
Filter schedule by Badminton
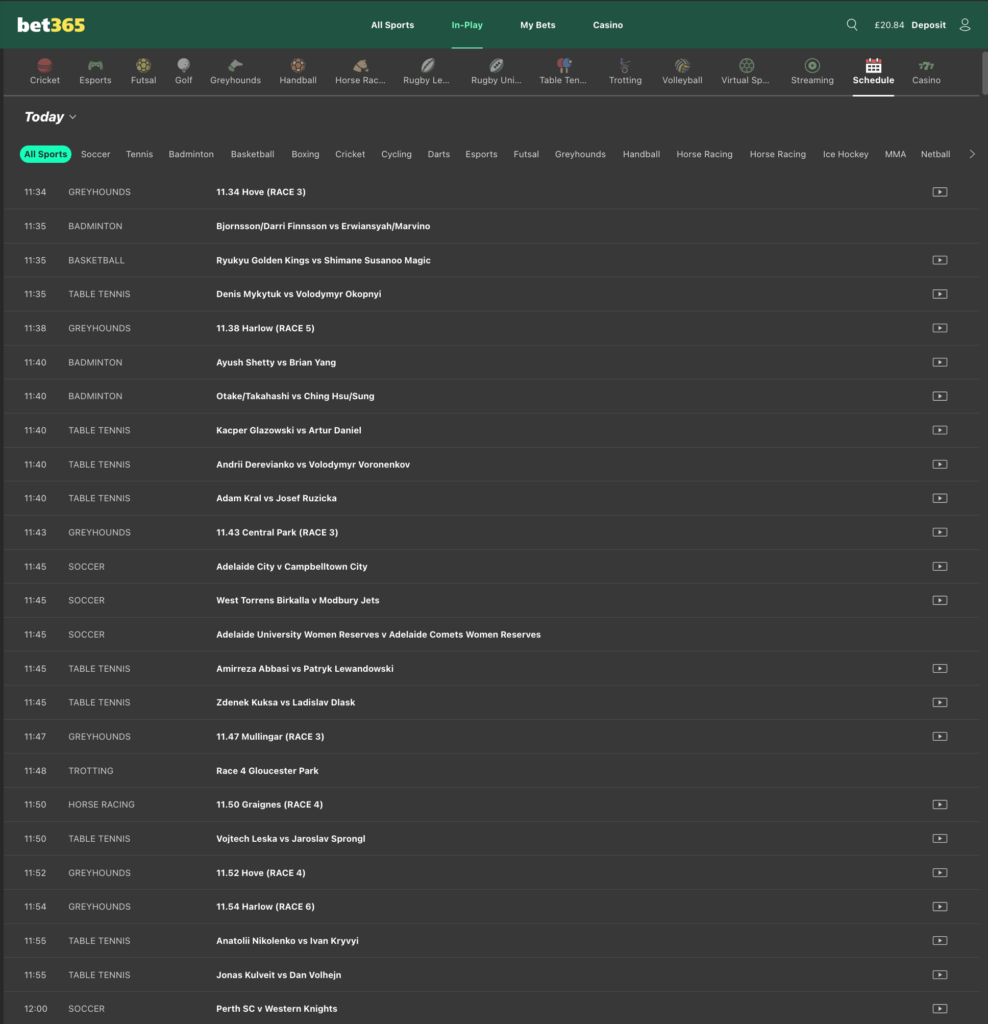click(x=191, y=154)
